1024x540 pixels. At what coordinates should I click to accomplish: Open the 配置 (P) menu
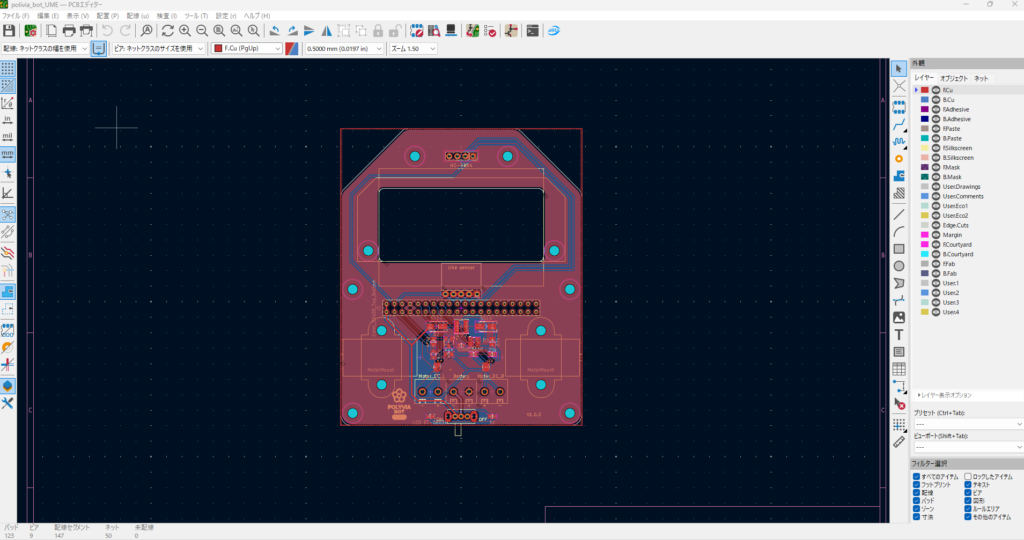pyautogui.click(x=107, y=16)
